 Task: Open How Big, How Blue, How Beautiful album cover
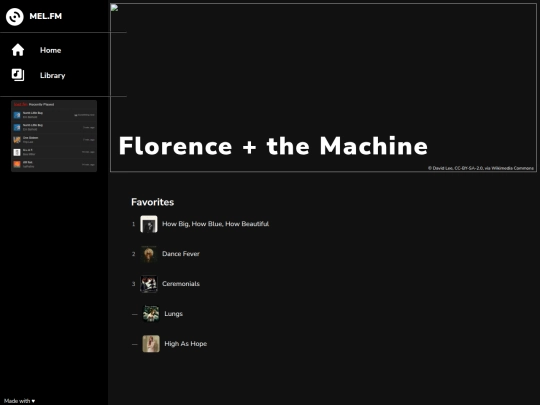pyautogui.click(x=149, y=224)
